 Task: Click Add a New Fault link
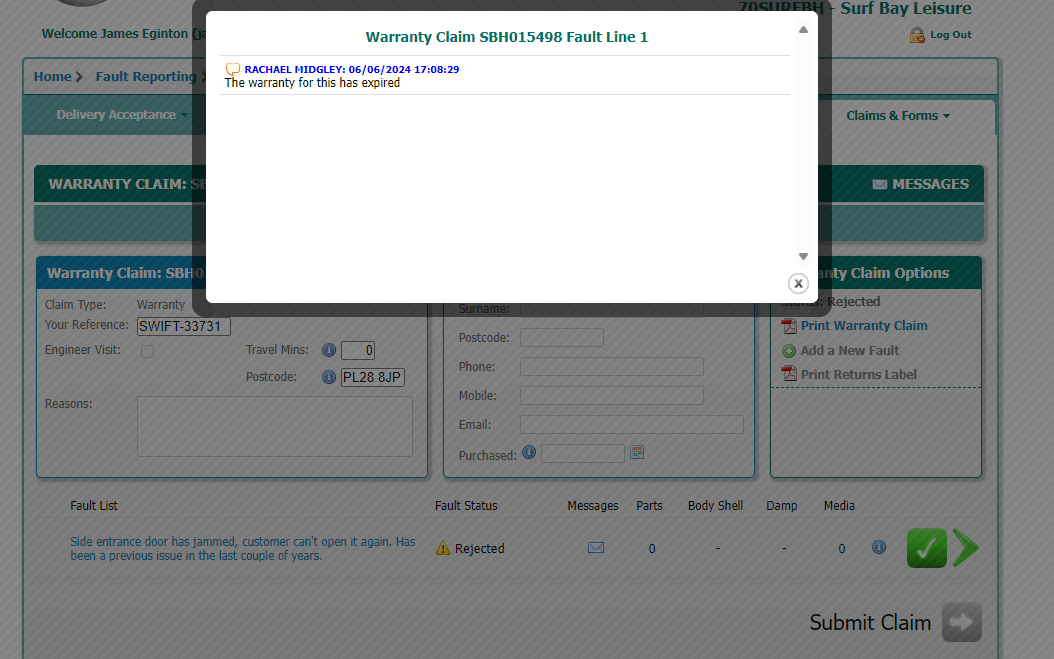[x=850, y=350]
